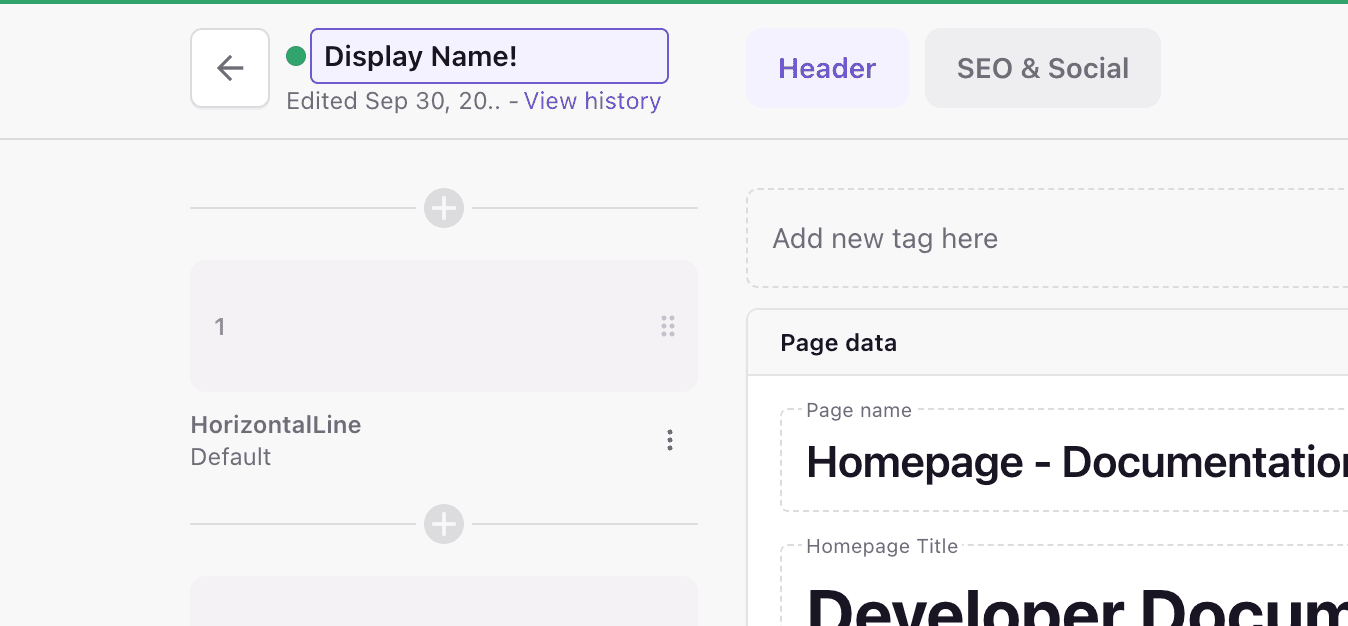Open the View history link
The image size is (1348, 626).
pyautogui.click(x=592, y=101)
